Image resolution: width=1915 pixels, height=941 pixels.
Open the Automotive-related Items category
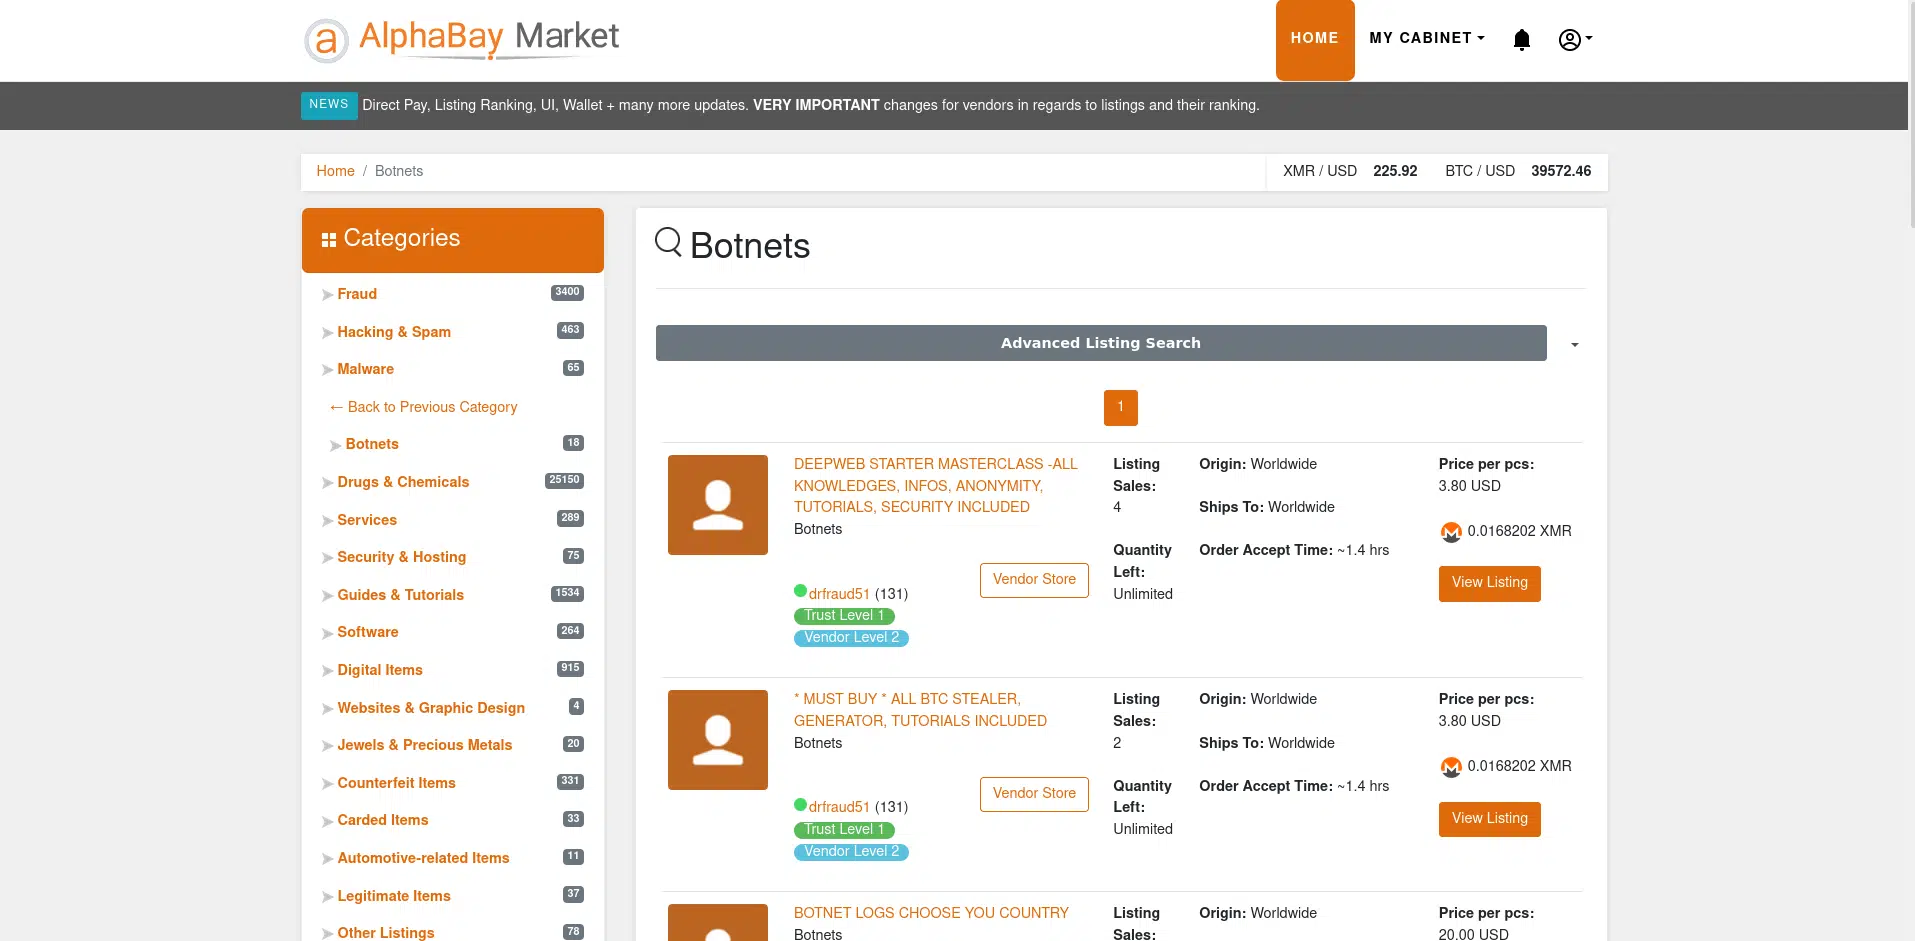(x=423, y=858)
